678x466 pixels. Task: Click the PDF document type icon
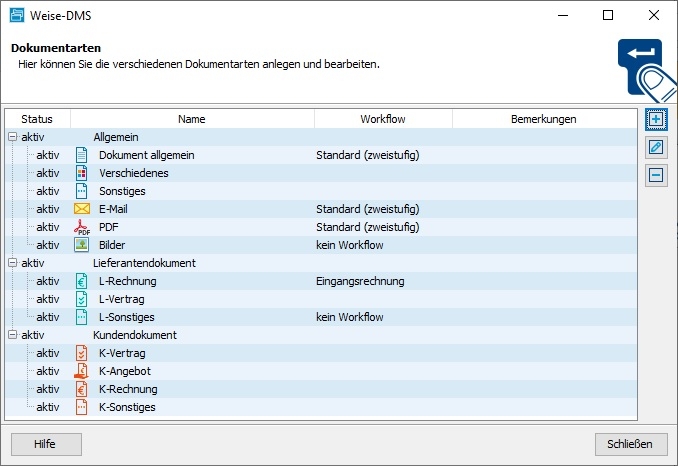coord(82,227)
